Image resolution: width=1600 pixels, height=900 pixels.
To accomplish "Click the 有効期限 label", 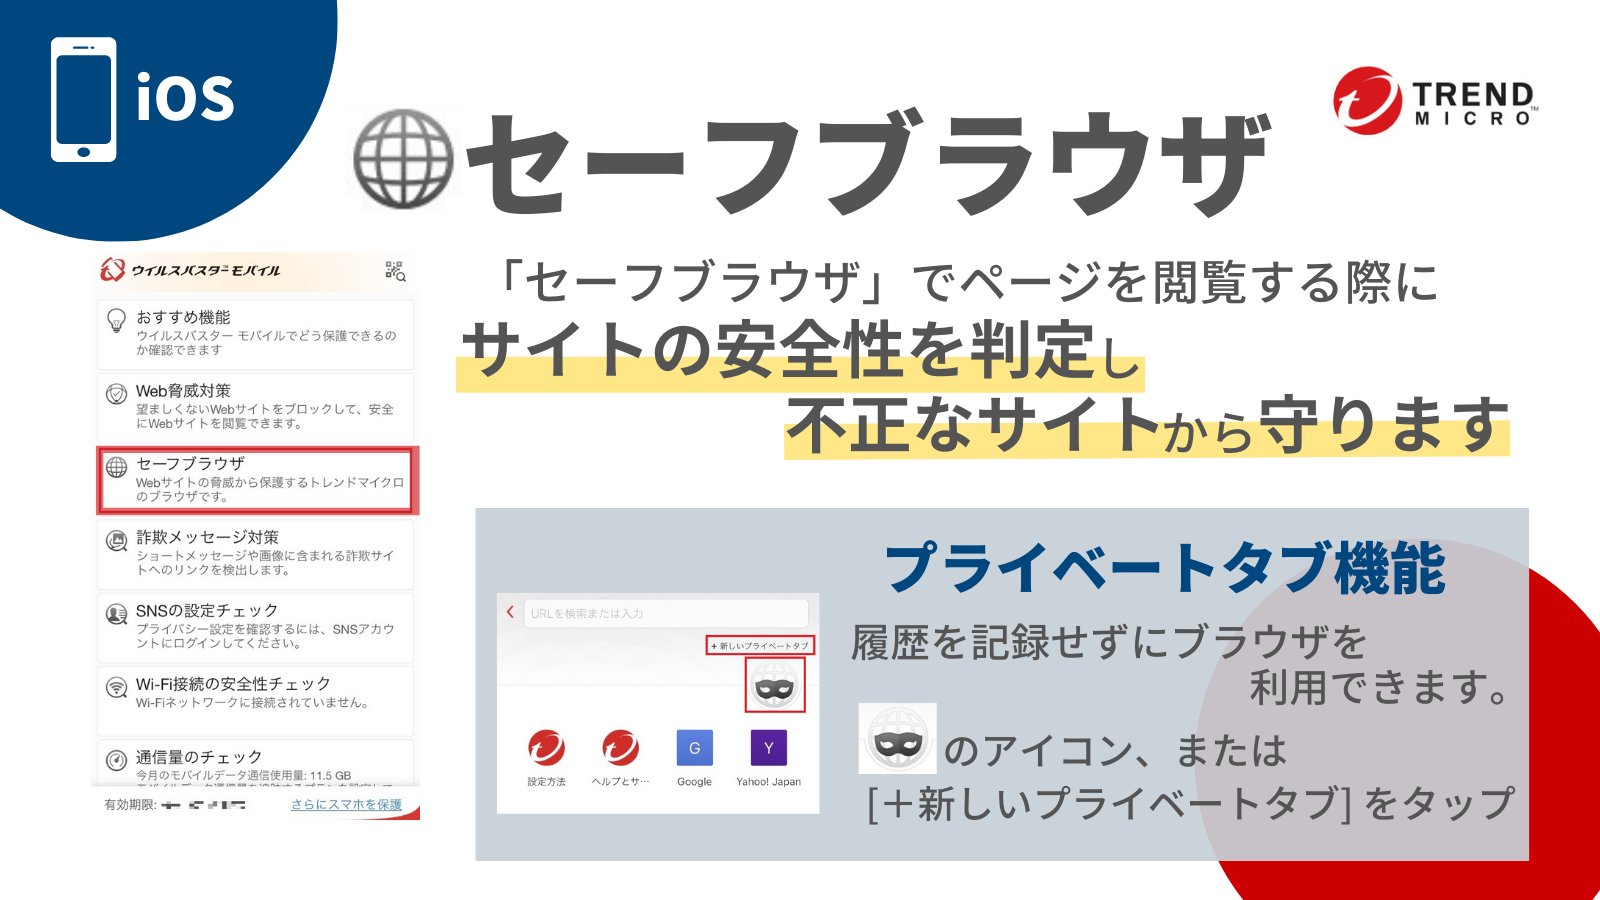I will click(130, 804).
